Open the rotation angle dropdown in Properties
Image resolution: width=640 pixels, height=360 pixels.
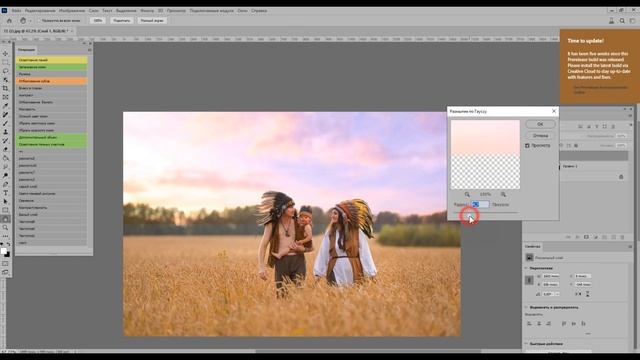(x=557, y=294)
